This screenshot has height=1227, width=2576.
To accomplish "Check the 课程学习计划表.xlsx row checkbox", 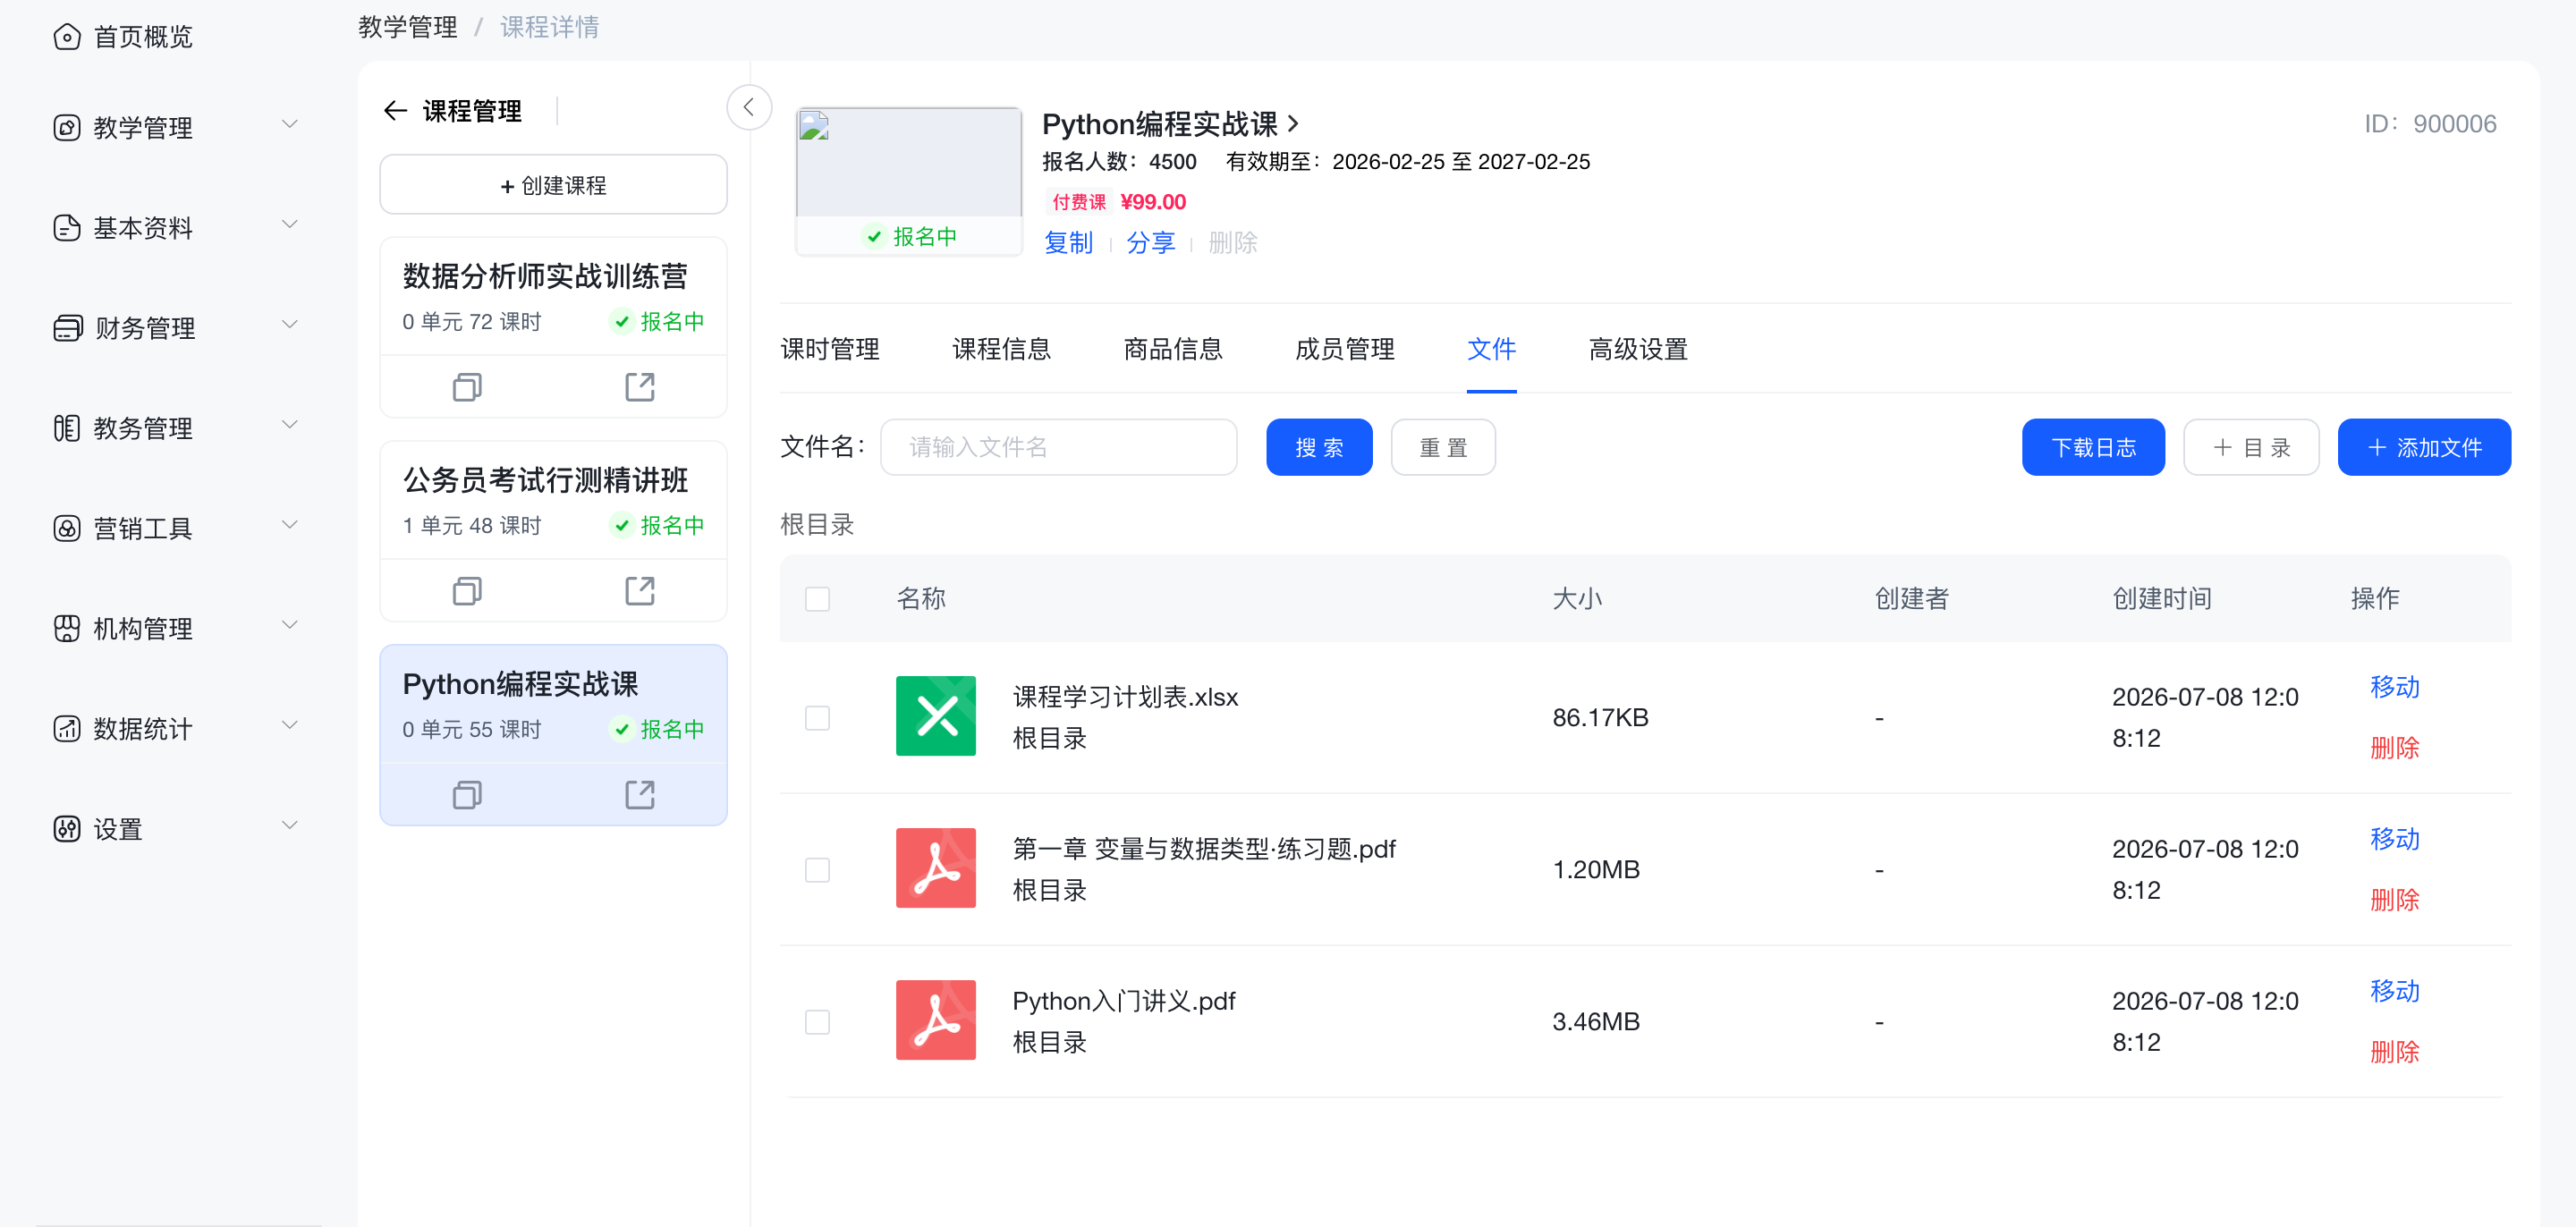I will coord(817,717).
